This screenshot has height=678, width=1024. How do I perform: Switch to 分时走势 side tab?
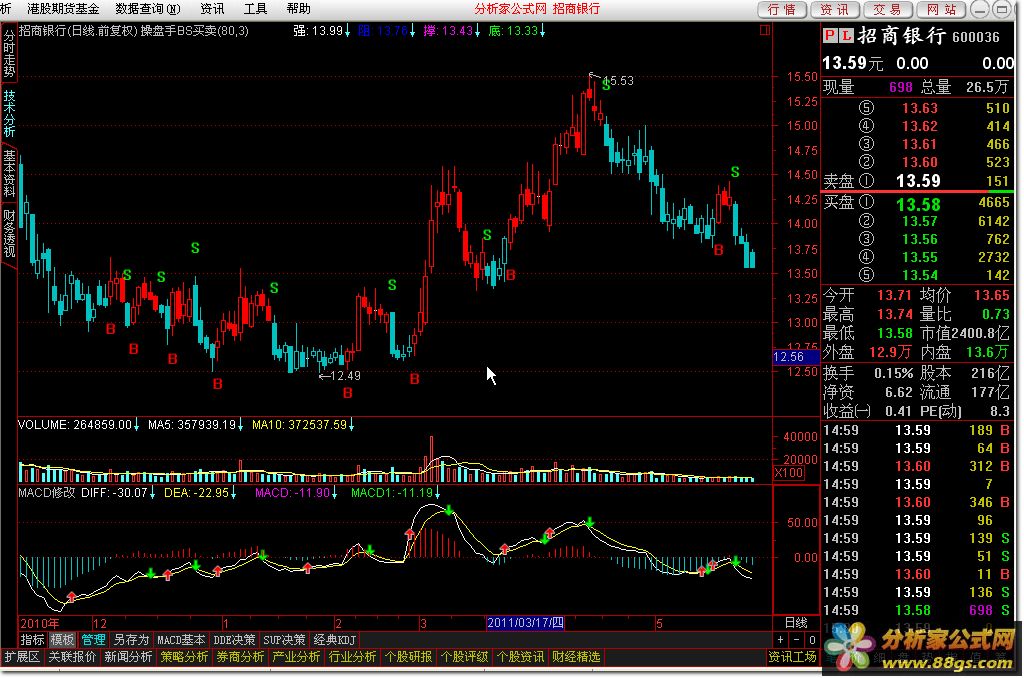pyautogui.click(x=9, y=54)
